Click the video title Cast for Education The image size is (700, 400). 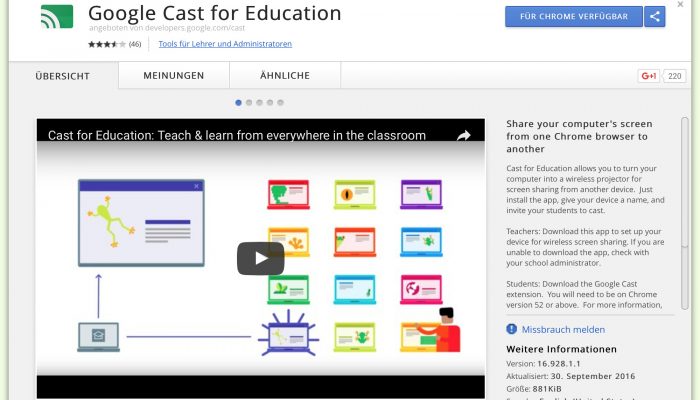coord(237,135)
